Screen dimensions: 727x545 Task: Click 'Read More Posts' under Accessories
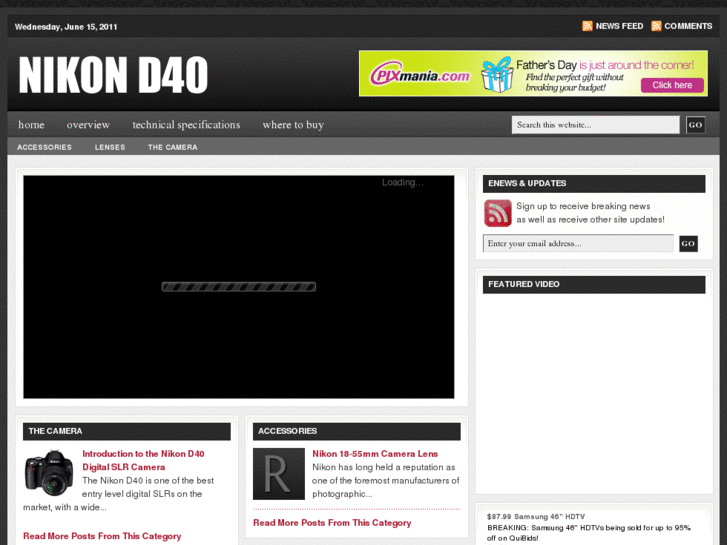[x=332, y=523]
